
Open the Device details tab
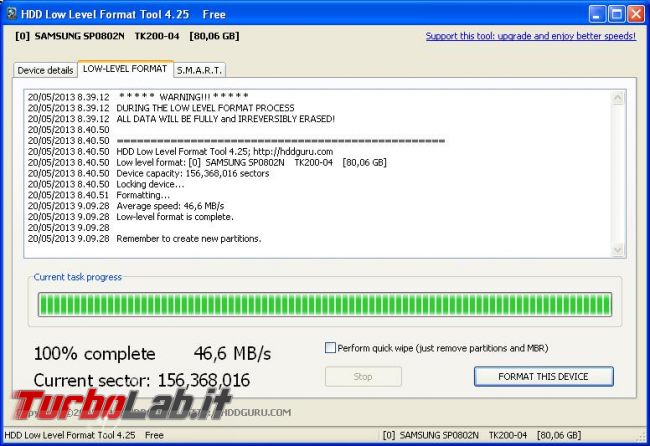45,70
